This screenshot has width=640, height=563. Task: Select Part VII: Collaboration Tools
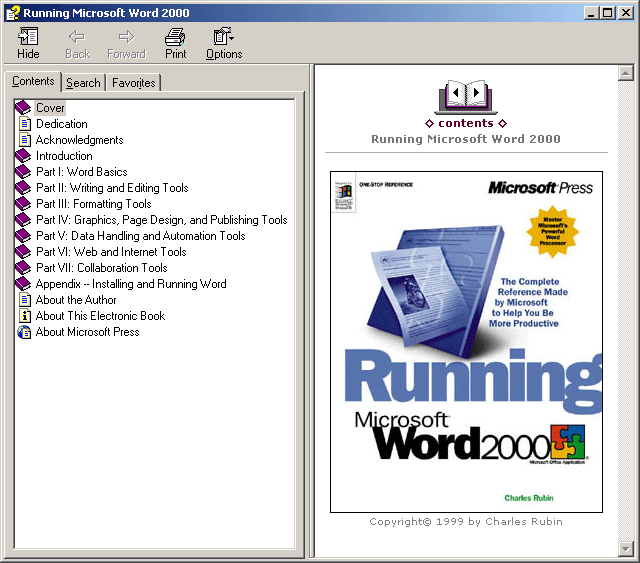pyautogui.click(x=102, y=267)
